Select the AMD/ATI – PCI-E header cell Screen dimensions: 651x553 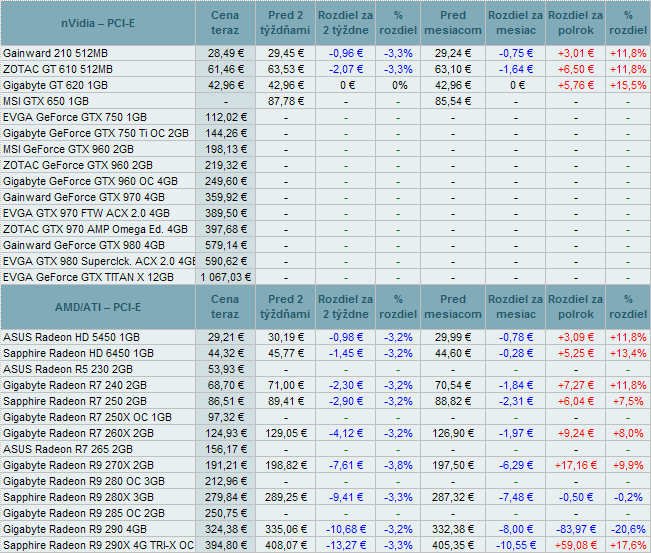coord(98,307)
